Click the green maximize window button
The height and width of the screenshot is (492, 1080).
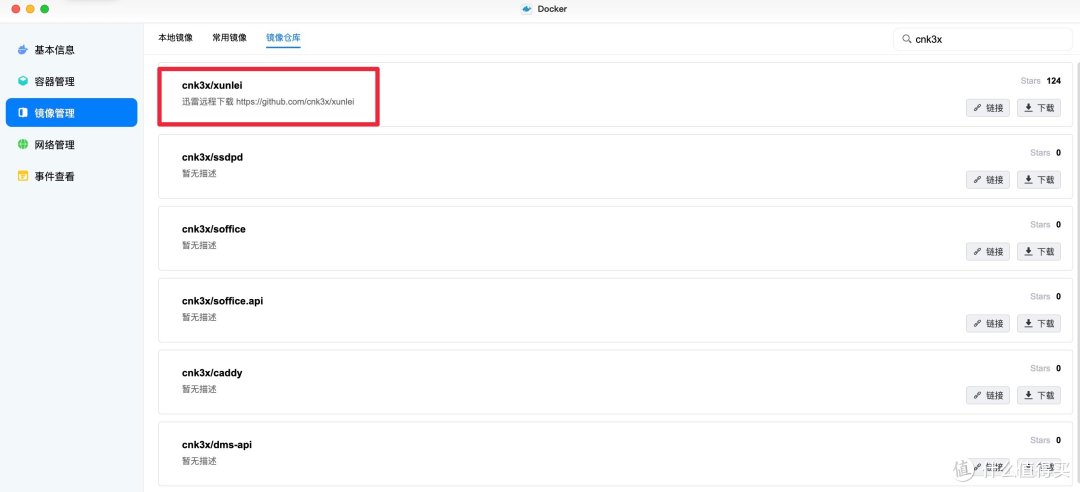pyautogui.click(x=44, y=9)
